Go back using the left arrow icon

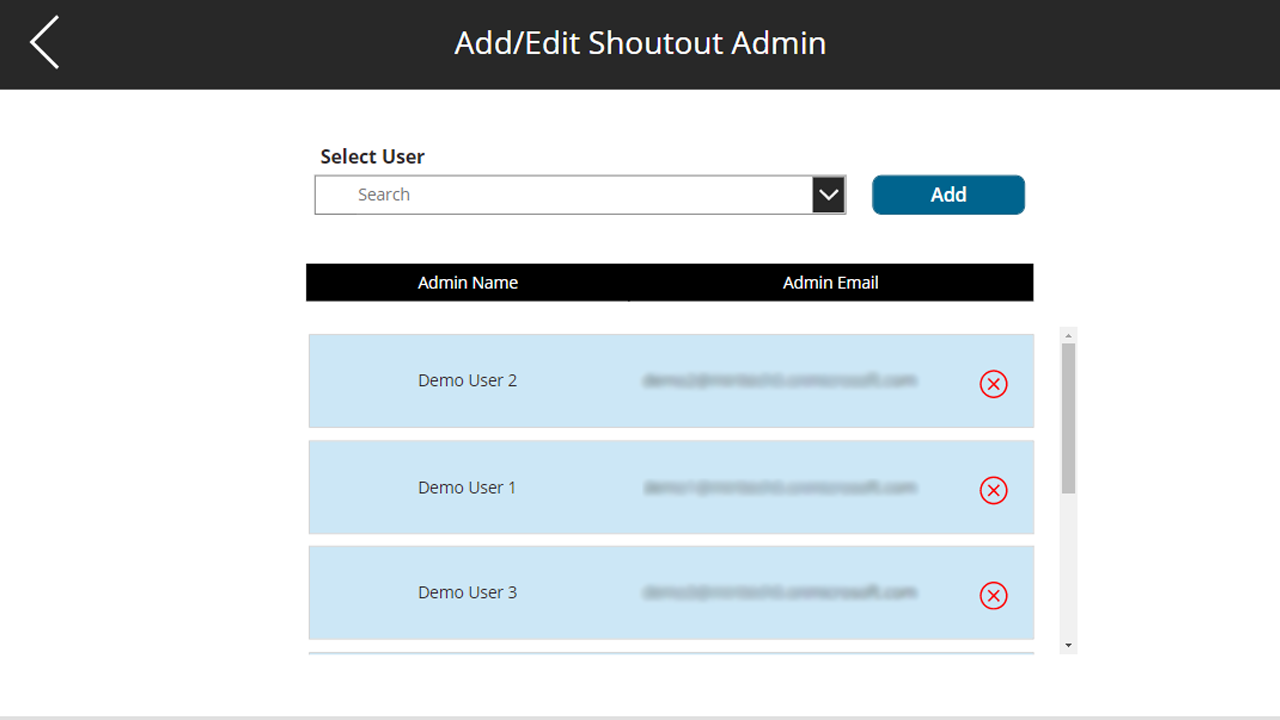click(45, 43)
